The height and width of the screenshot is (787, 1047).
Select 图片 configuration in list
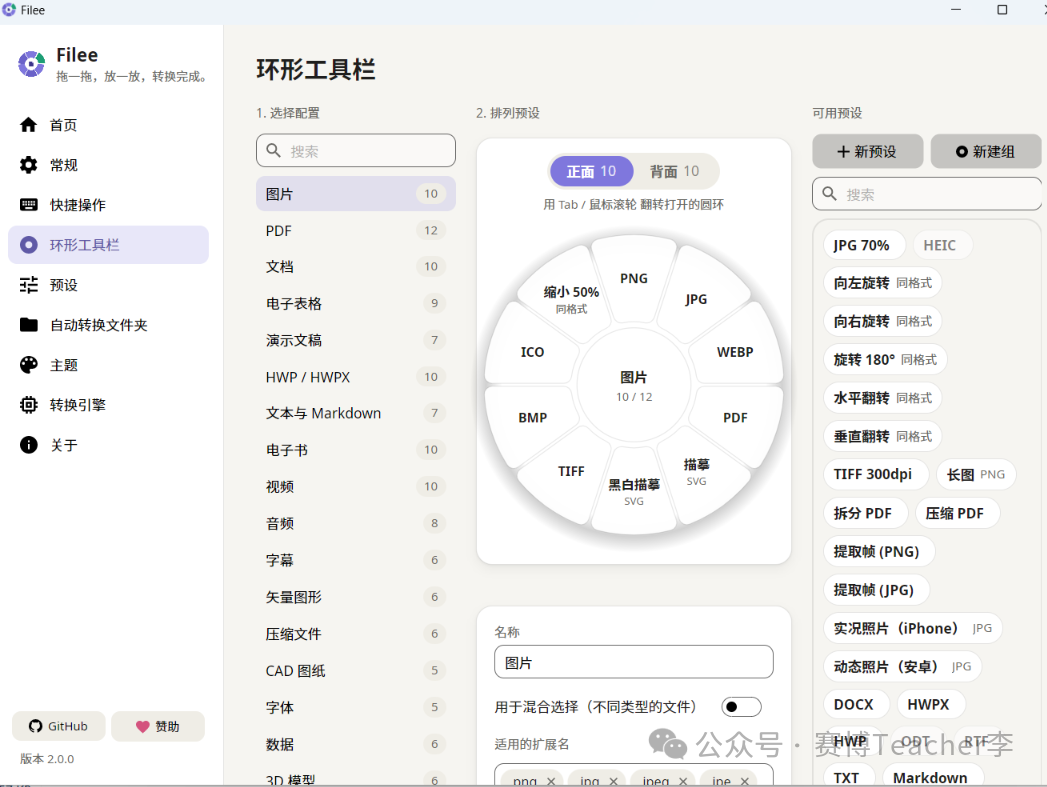click(356, 194)
